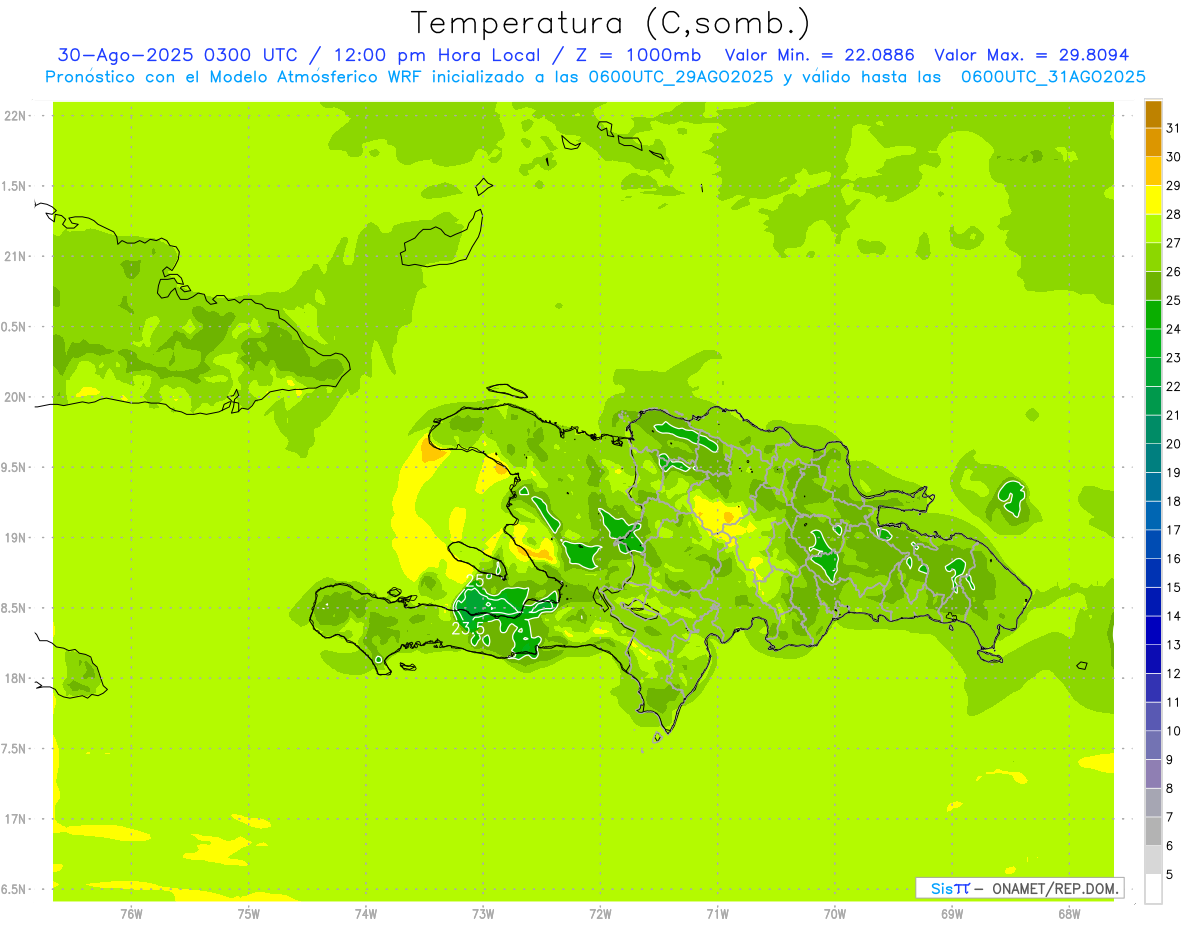Pick the orange swatch between legend 31 and 30

tap(1153, 143)
